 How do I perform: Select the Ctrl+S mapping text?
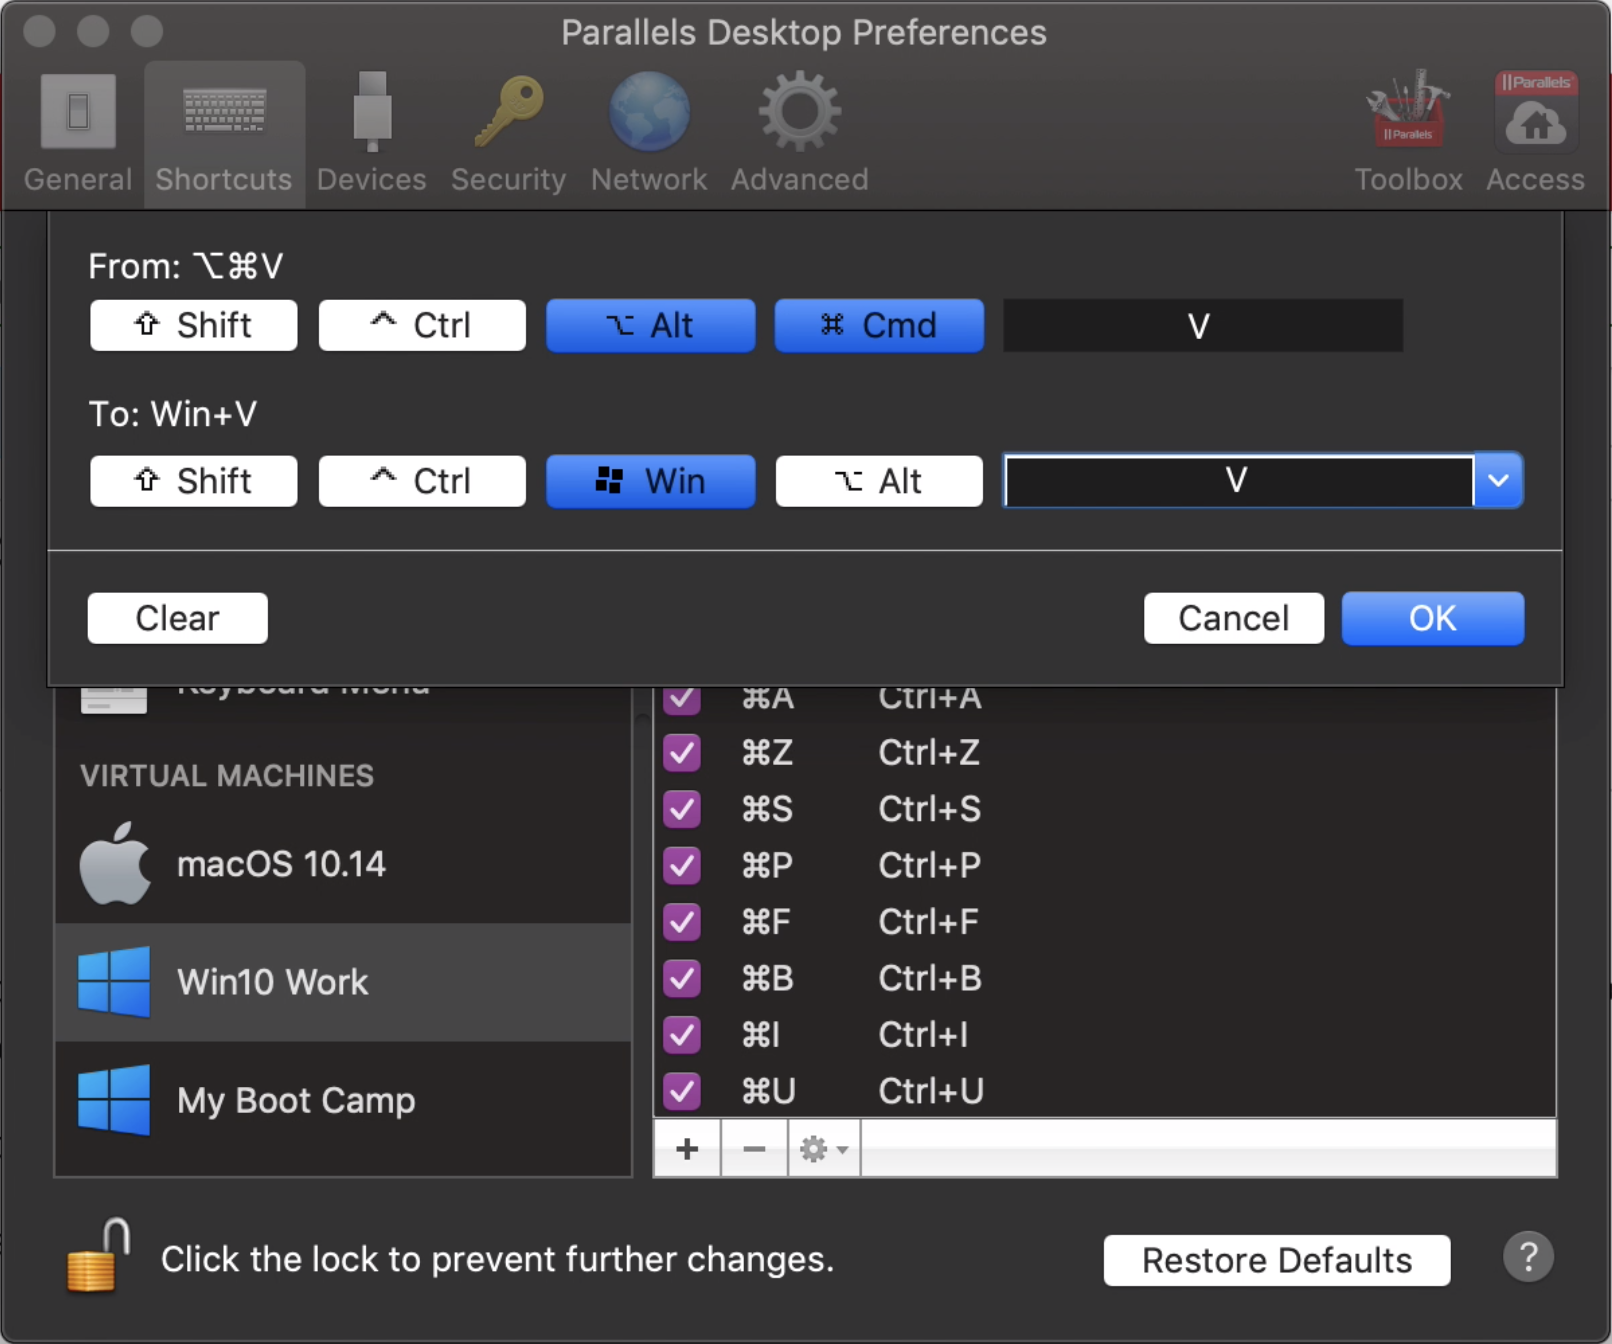point(929,808)
